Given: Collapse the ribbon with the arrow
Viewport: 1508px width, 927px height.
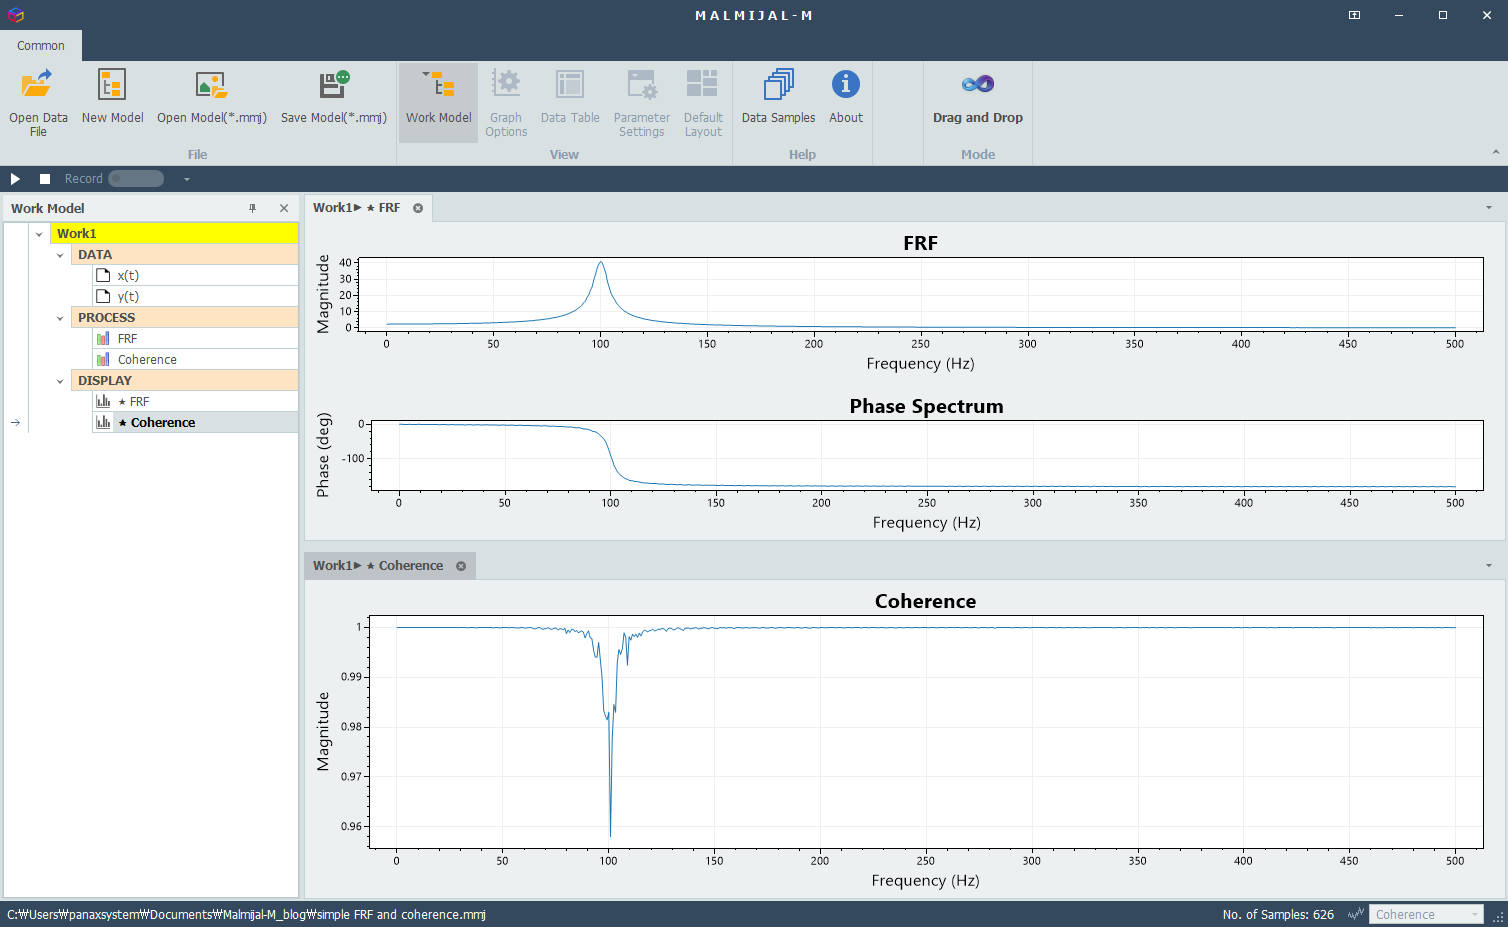Looking at the screenshot, I should [1496, 152].
